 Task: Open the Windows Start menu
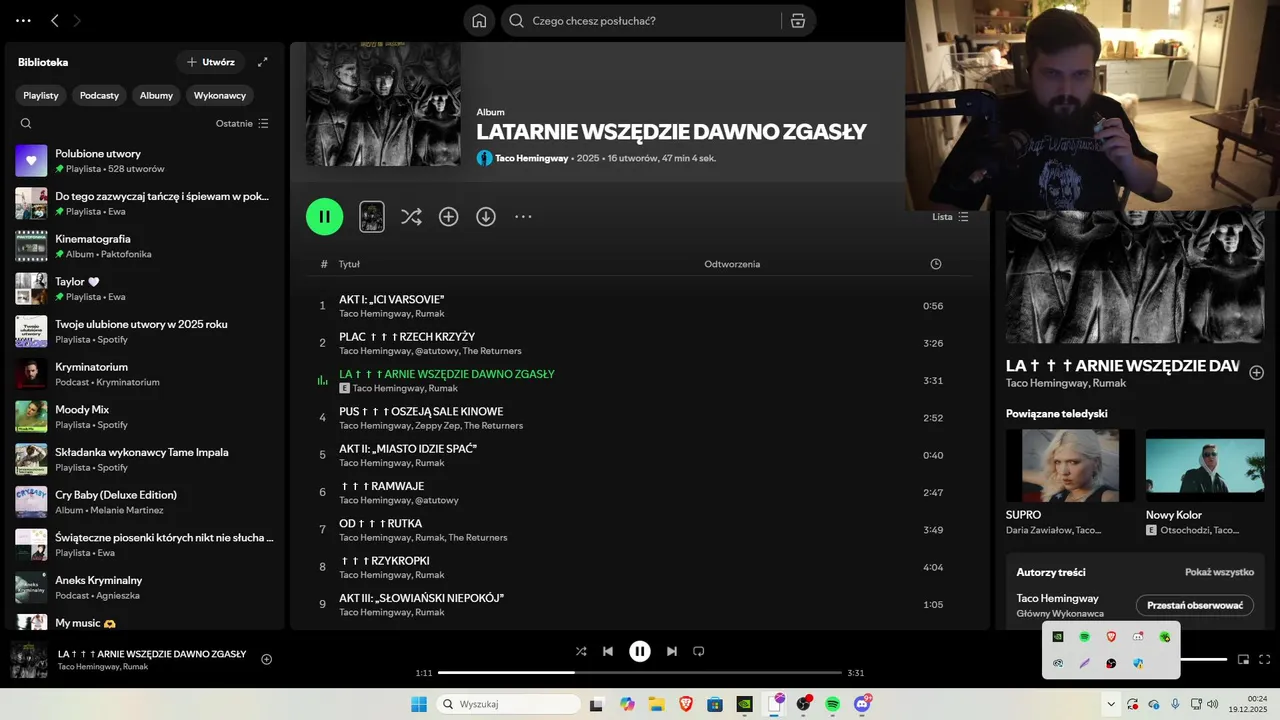point(418,704)
